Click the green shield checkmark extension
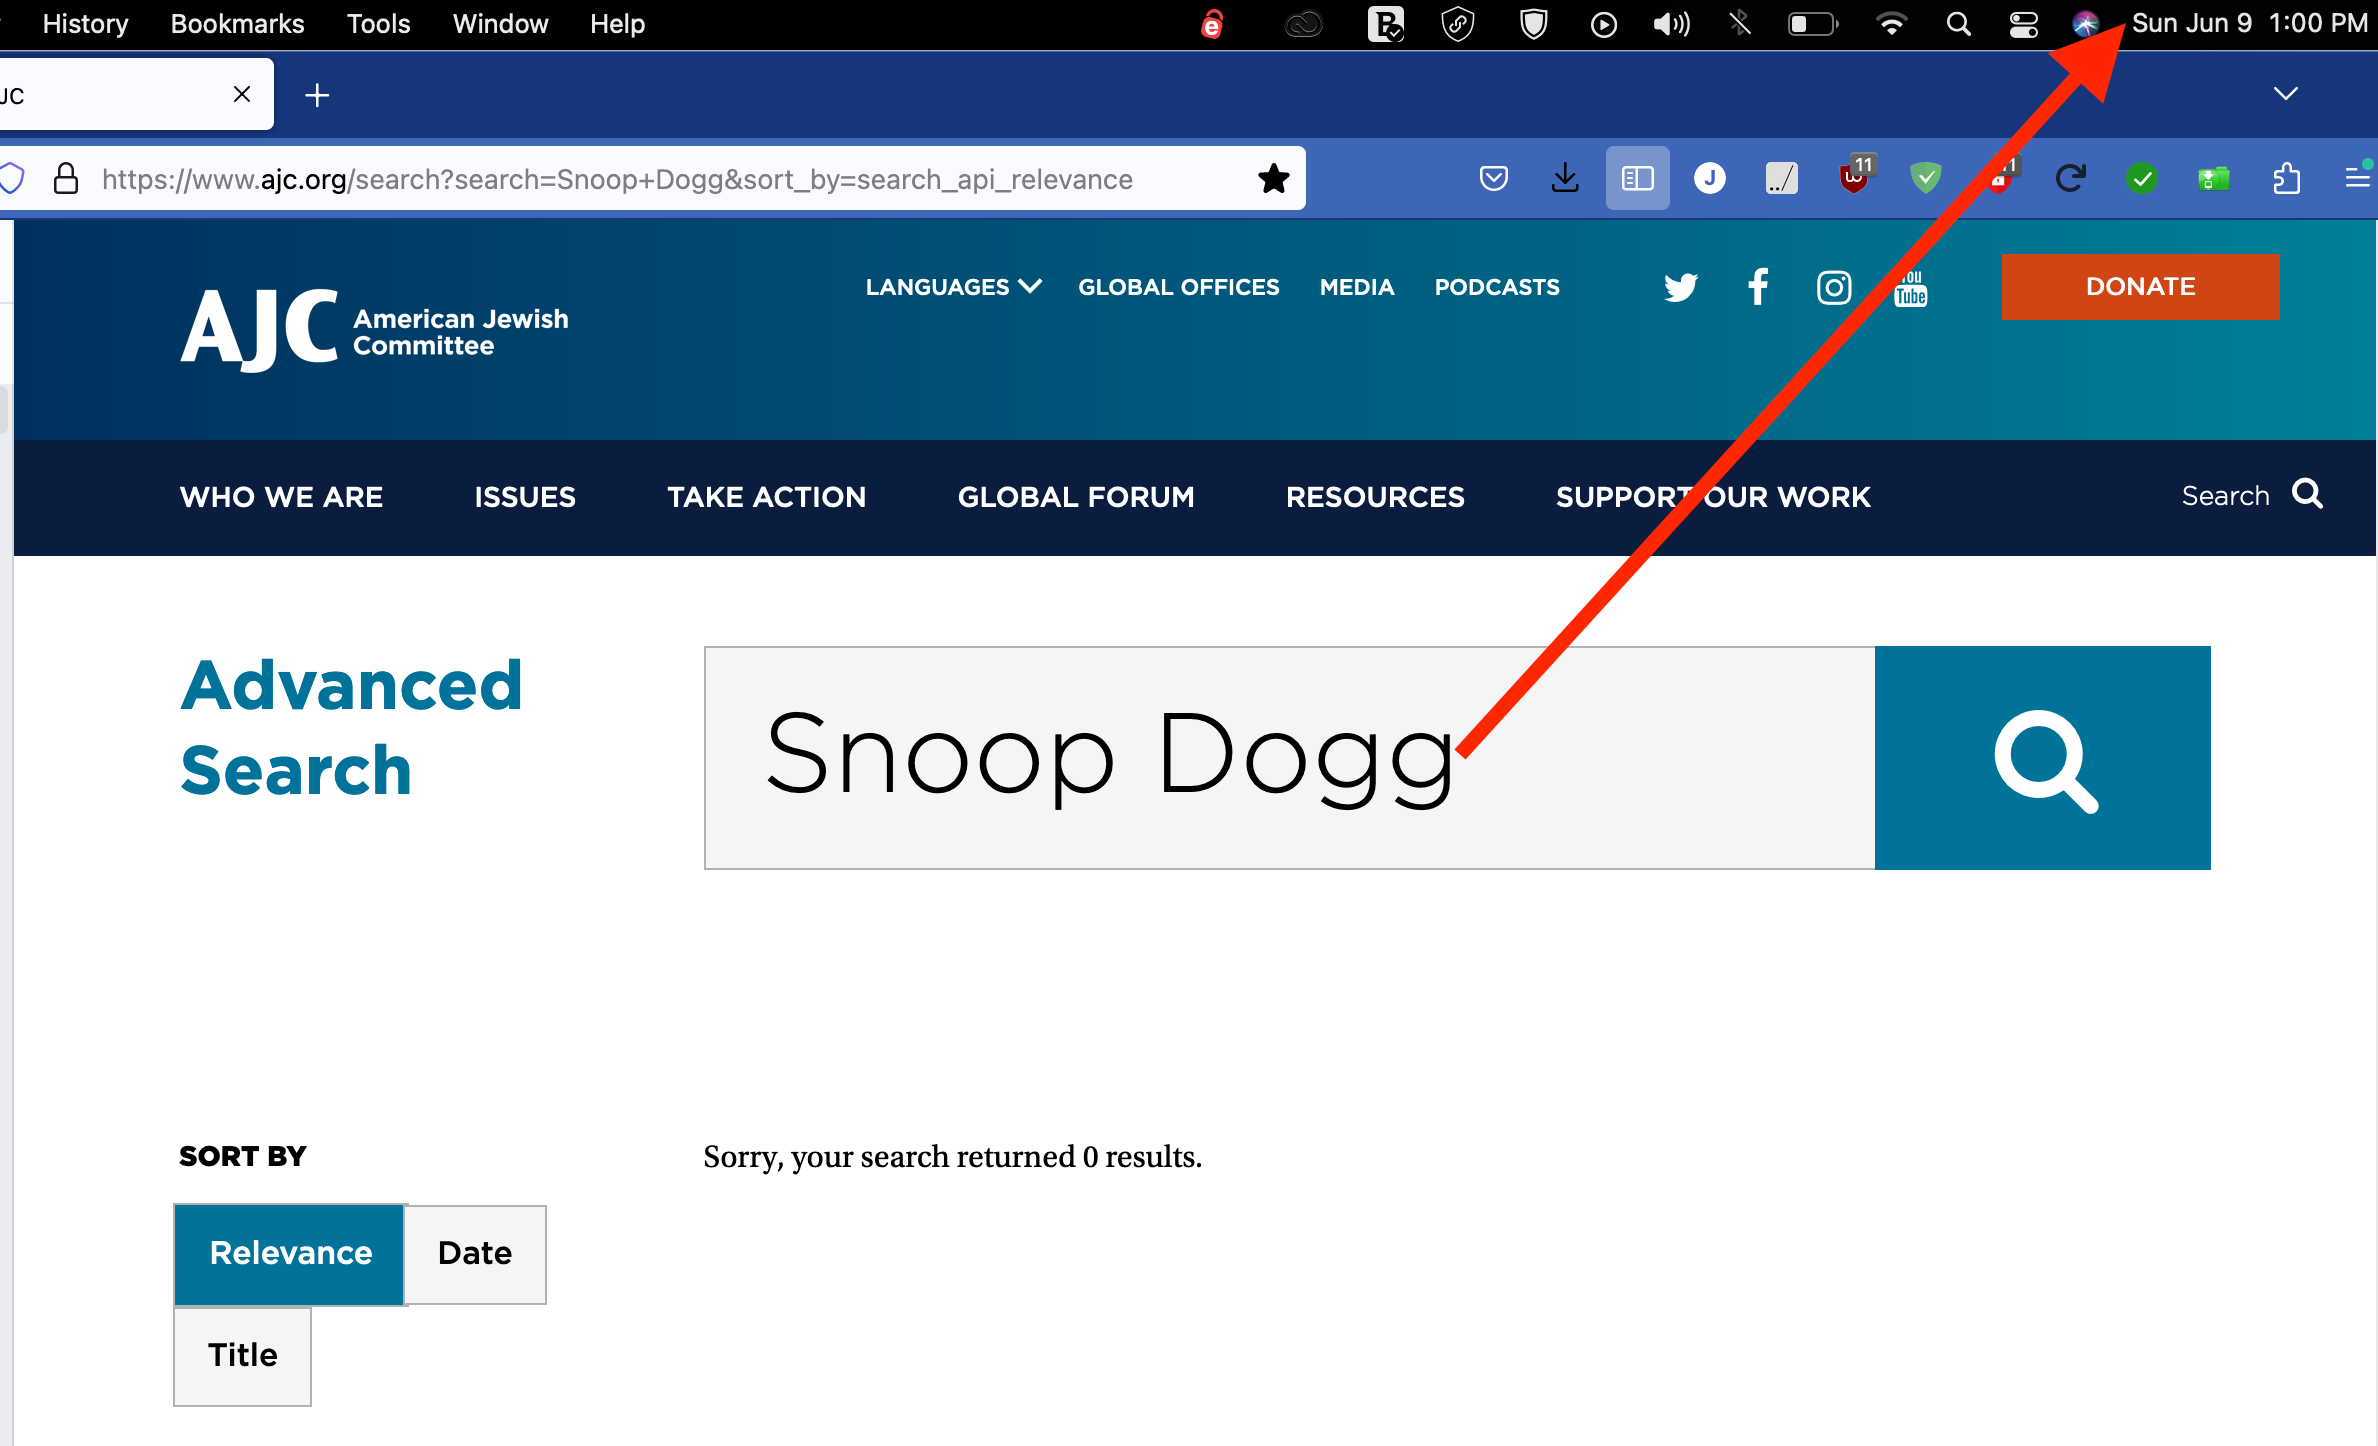Viewport: 2378px width, 1446px height. click(1925, 179)
